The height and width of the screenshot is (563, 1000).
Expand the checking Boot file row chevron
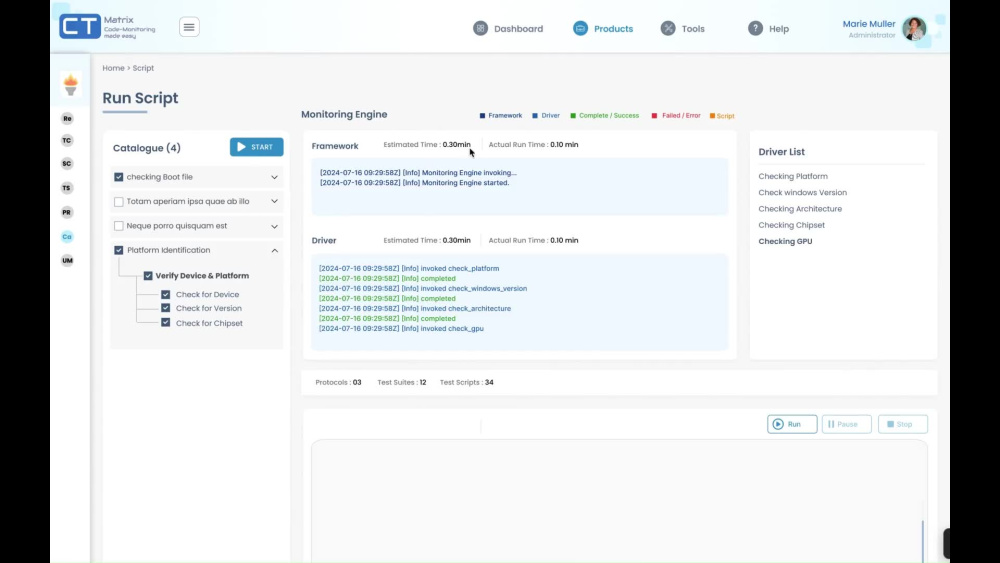[274, 177]
